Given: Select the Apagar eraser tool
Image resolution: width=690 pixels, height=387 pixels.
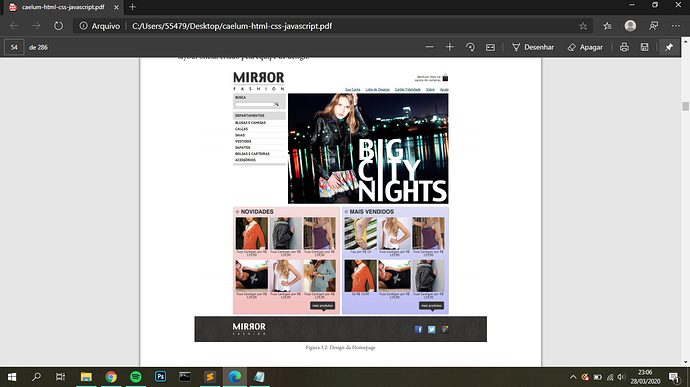Looking at the screenshot, I should (x=585, y=47).
